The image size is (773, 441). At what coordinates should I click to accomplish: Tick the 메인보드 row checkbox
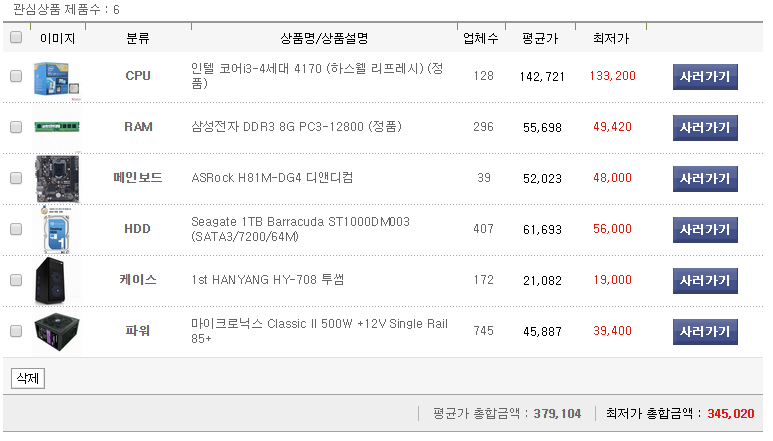15,178
